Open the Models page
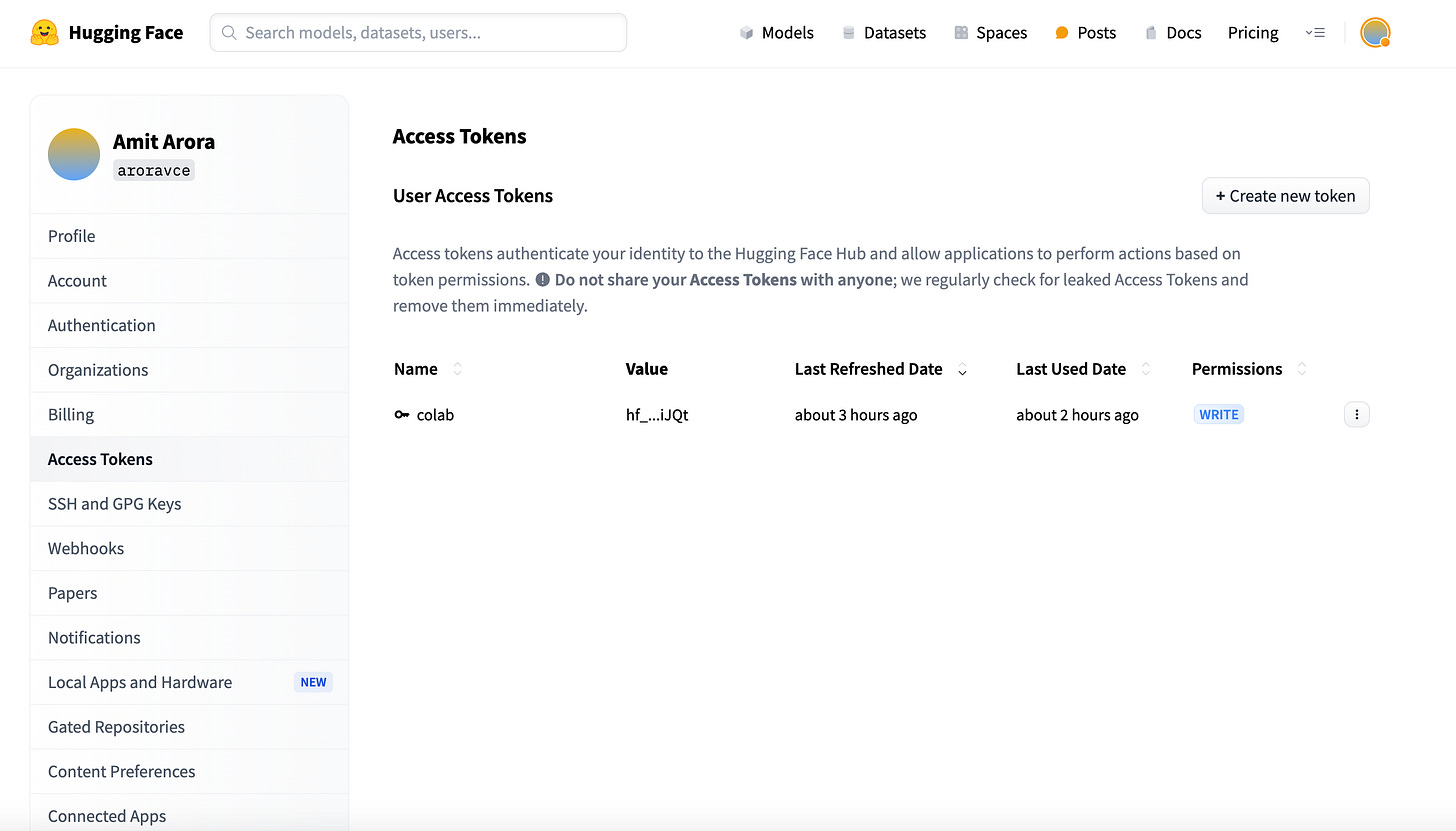1456x831 pixels. click(777, 33)
